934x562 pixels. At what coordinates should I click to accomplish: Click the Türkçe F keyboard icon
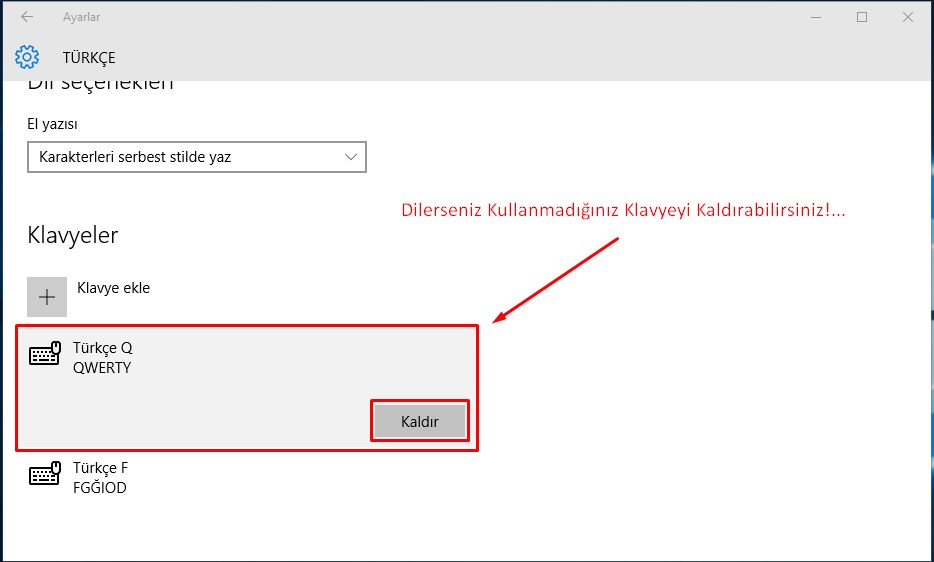45,476
